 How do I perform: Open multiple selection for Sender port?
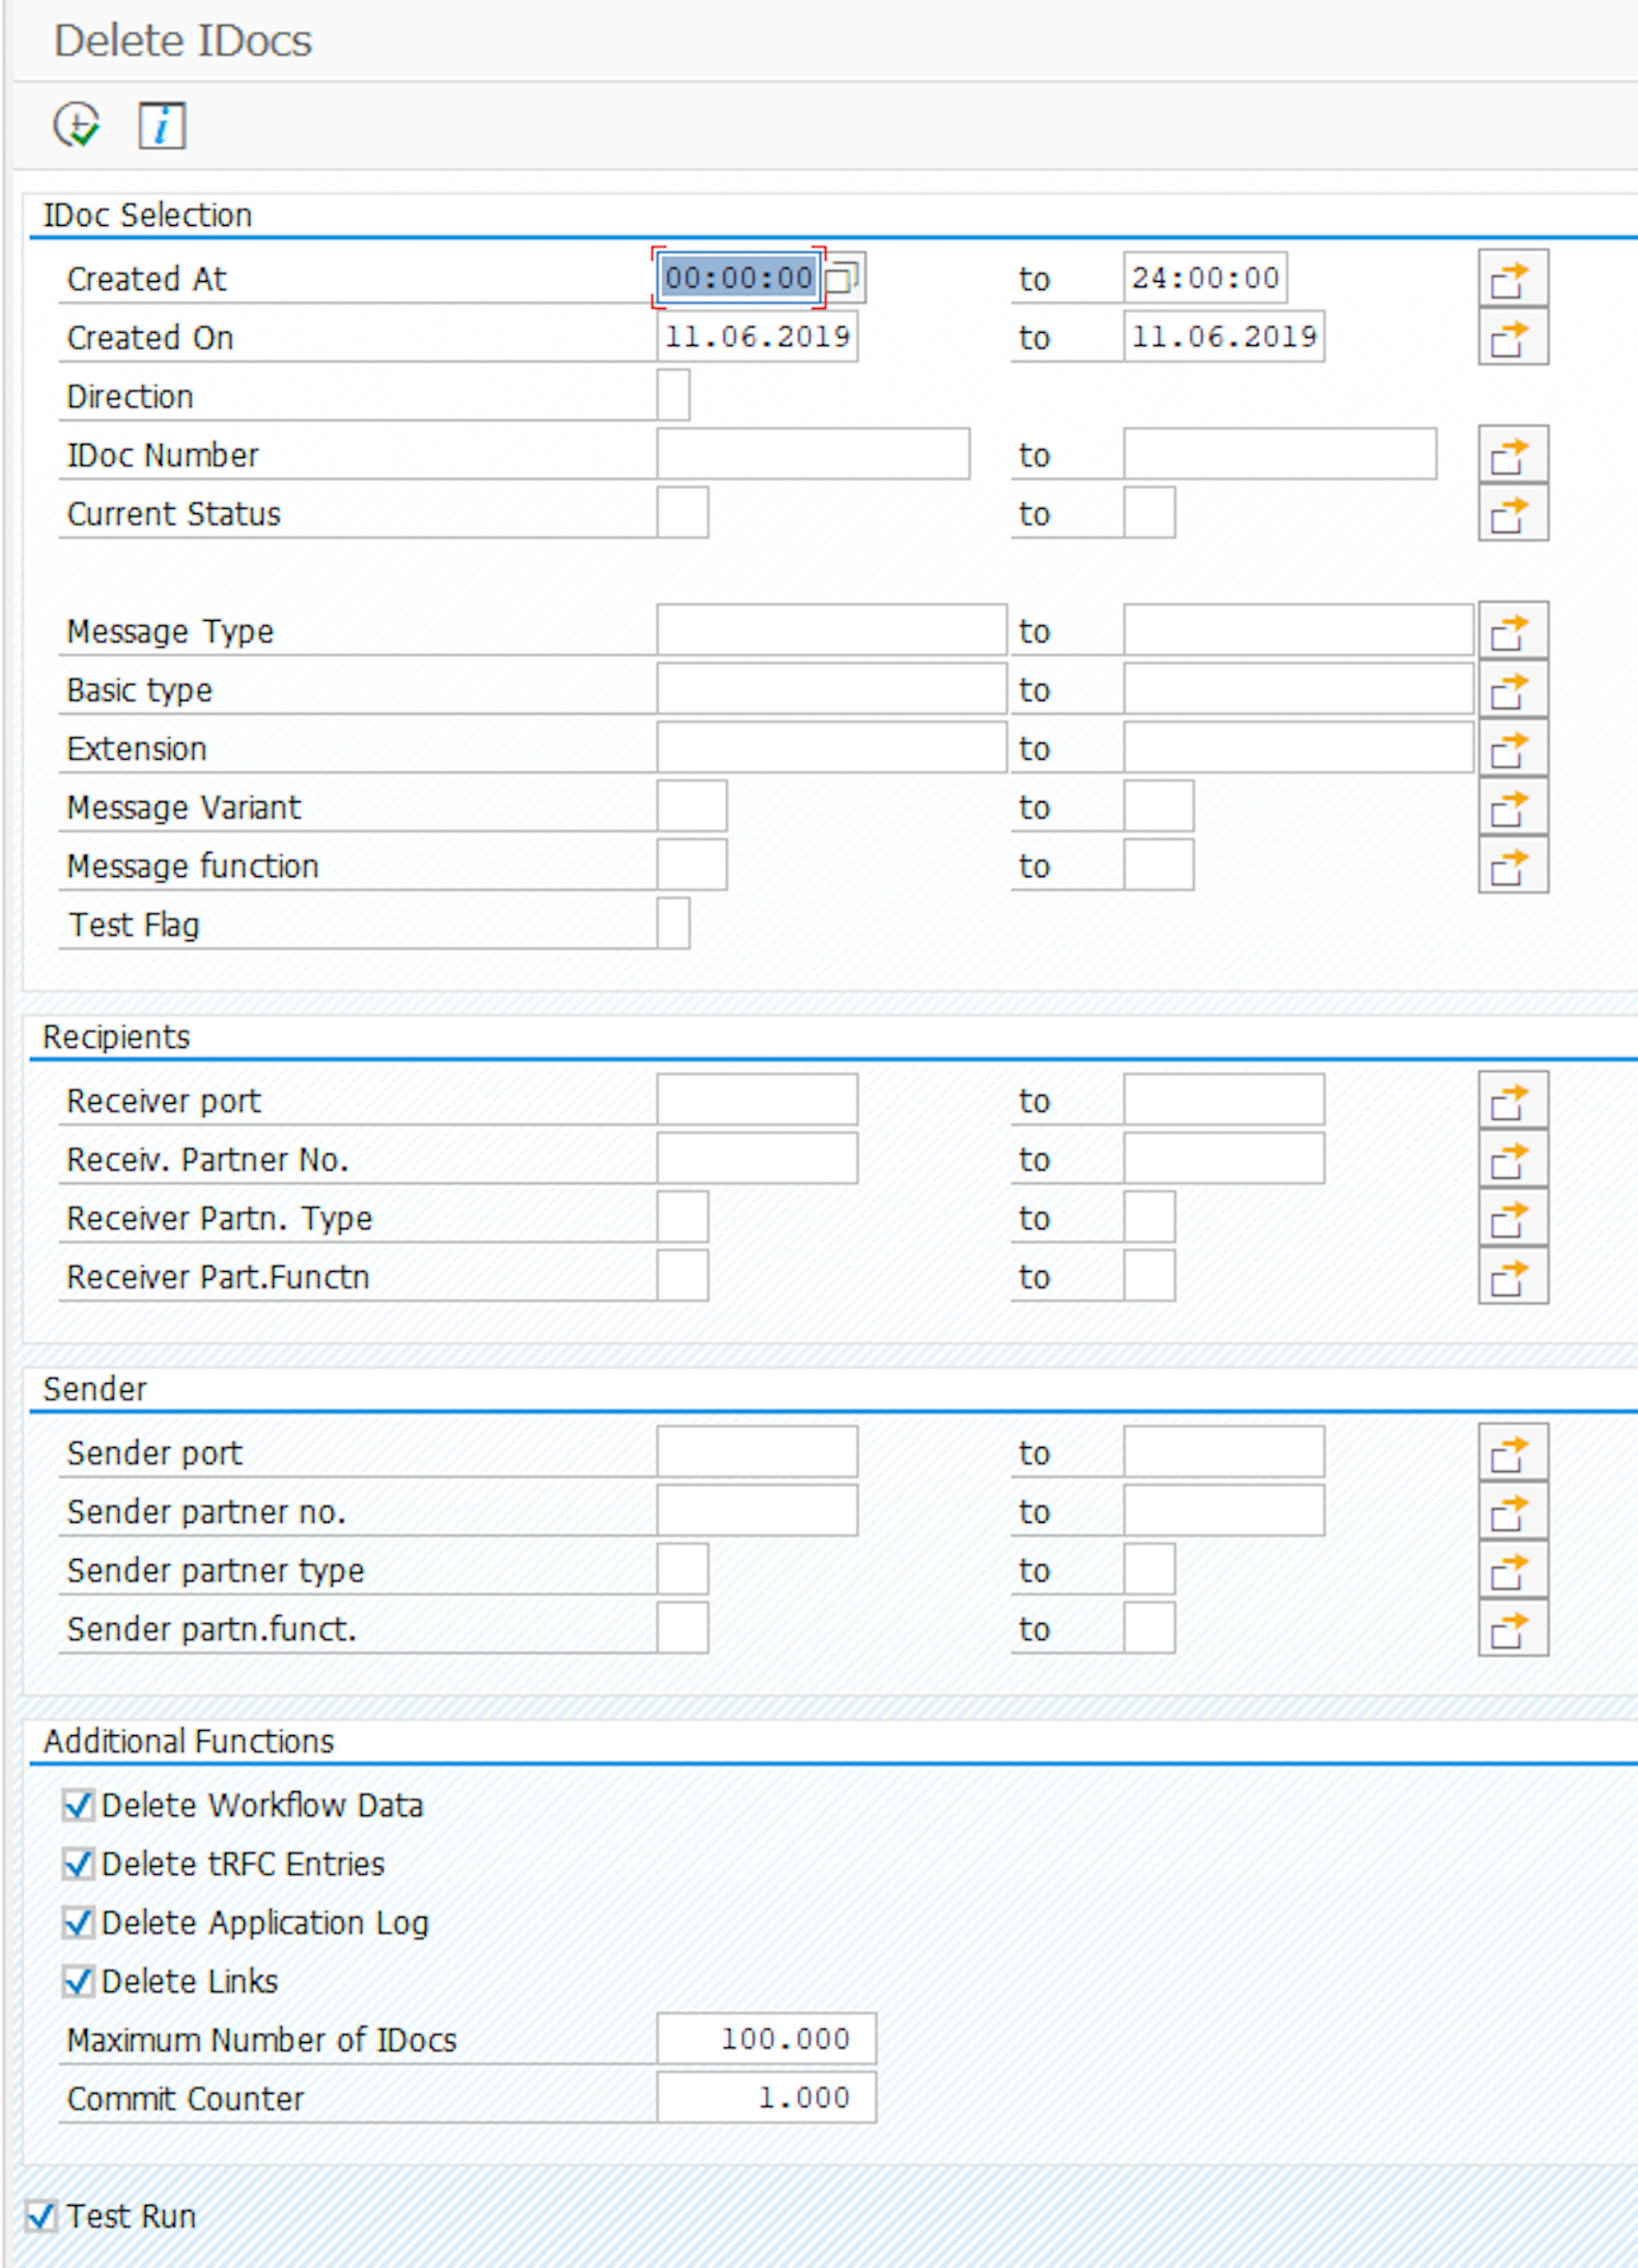[1512, 1453]
